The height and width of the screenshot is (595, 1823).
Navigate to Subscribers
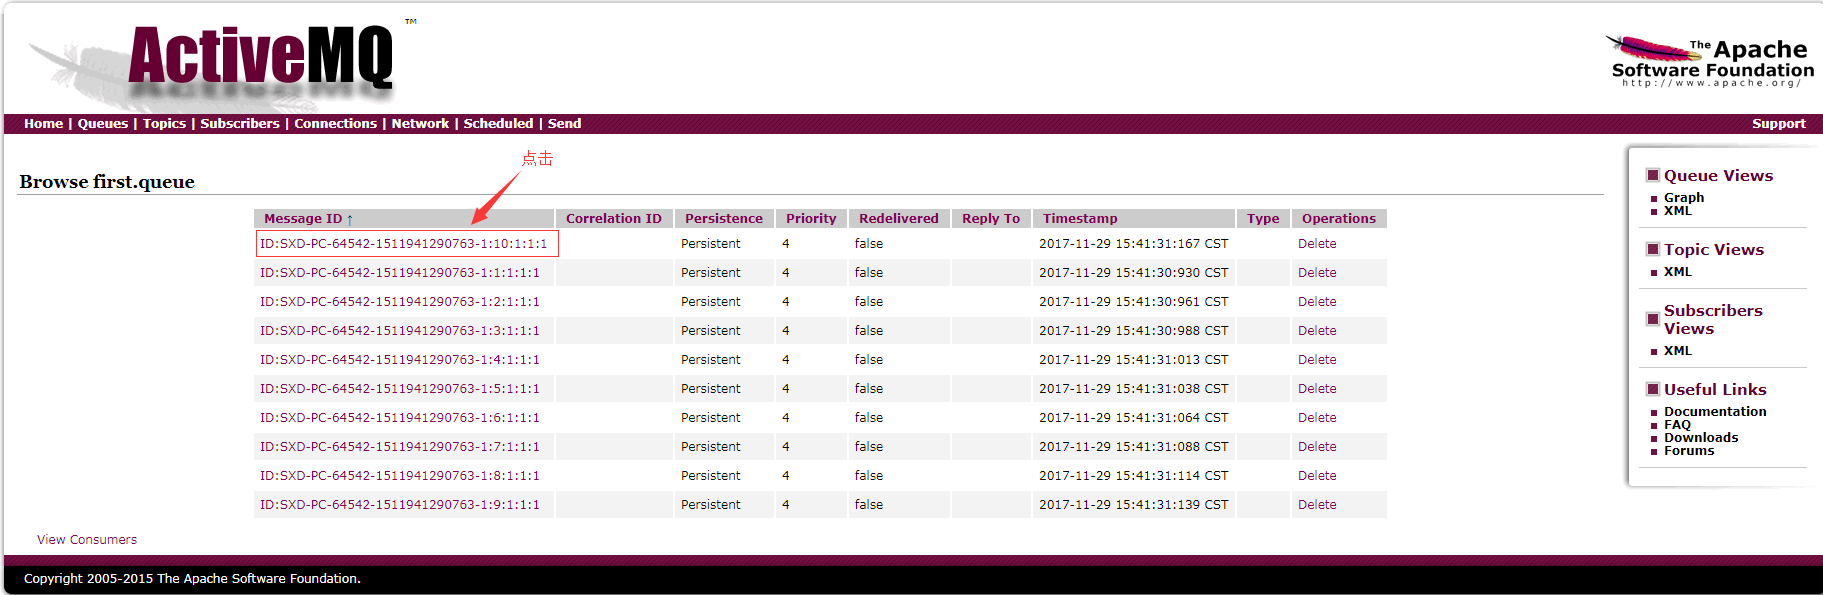pyautogui.click(x=240, y=123)
